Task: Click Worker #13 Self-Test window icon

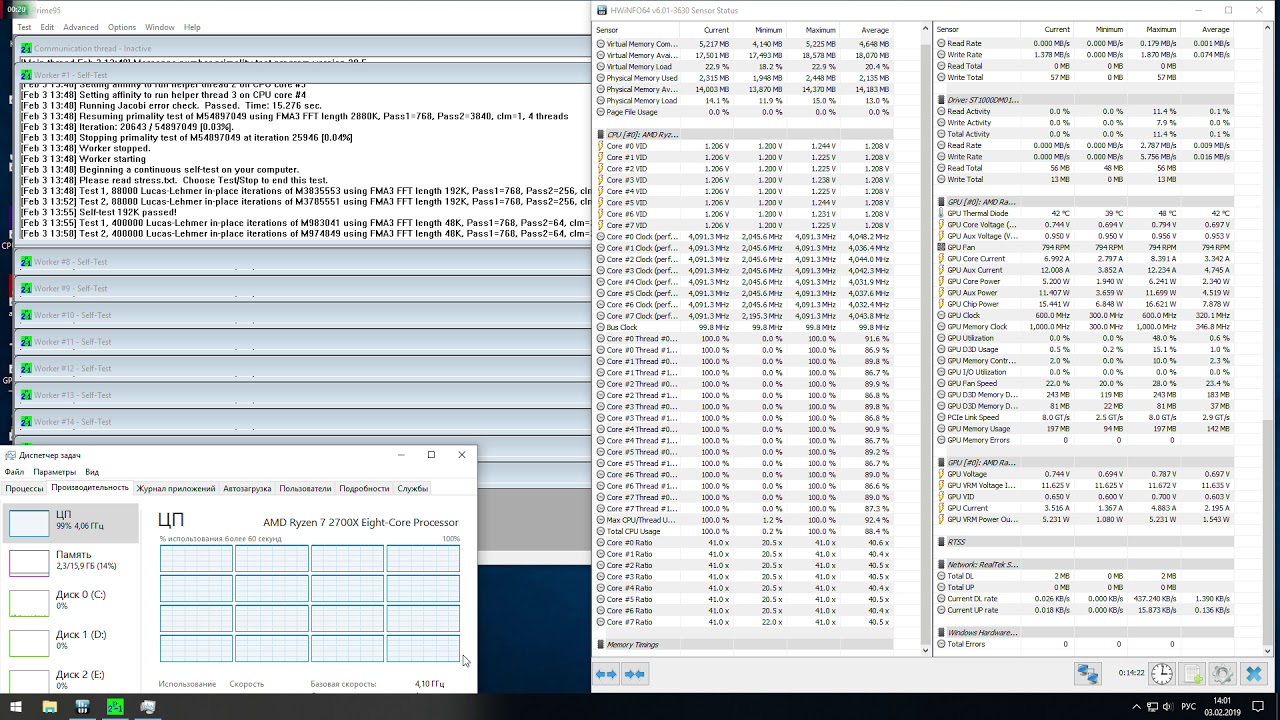Action: [x=26, y=395]
